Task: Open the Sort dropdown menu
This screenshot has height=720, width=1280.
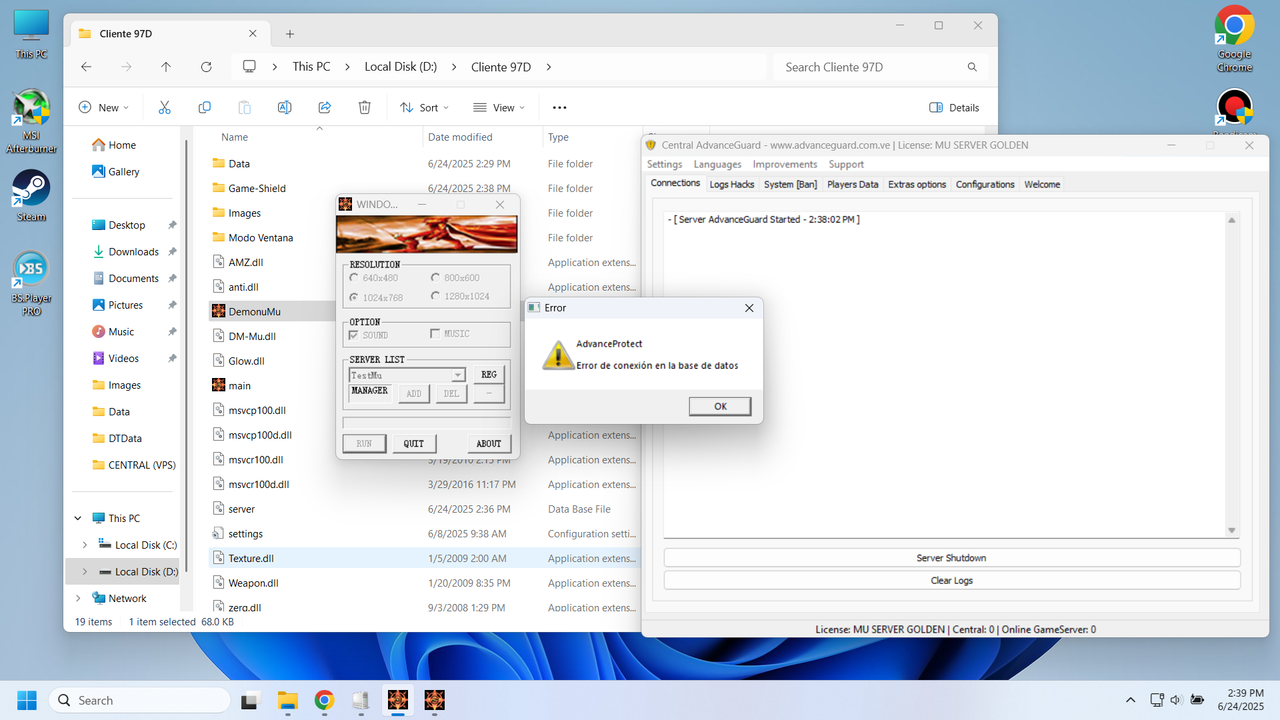Action: (424, 107)
